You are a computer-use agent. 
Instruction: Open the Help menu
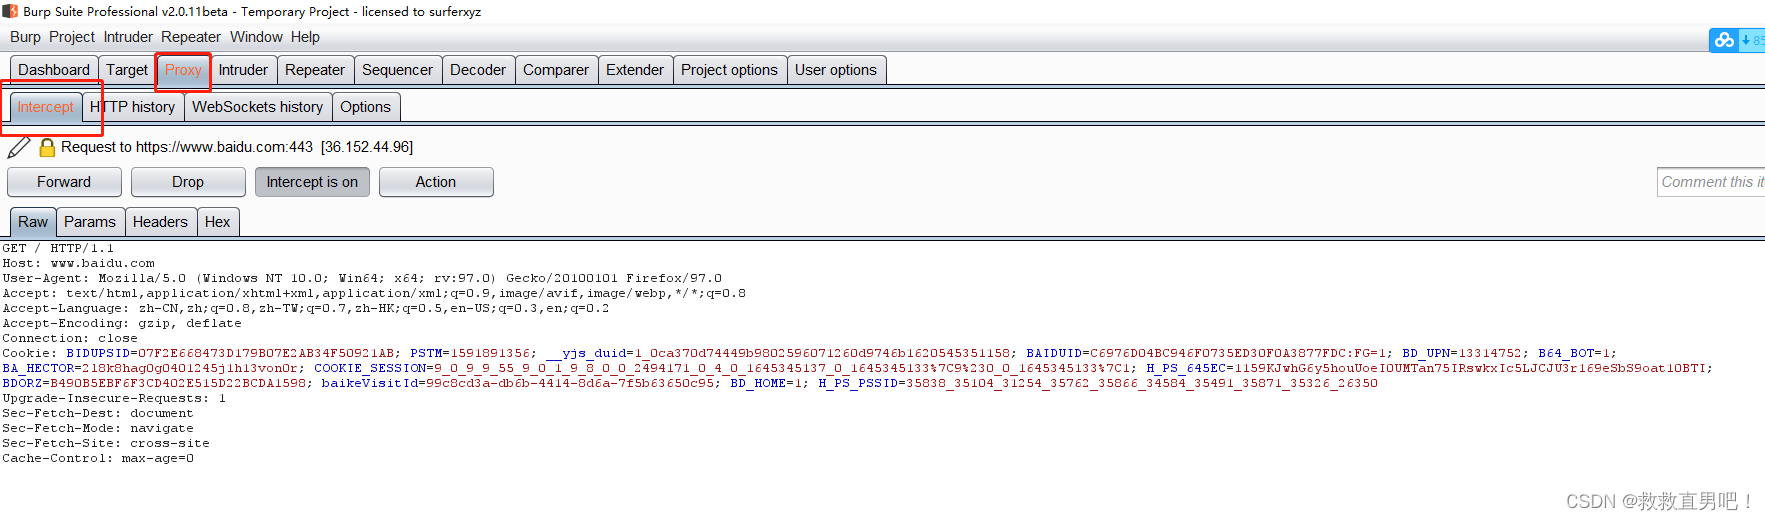pyautogui.click(x=305, y=37)
